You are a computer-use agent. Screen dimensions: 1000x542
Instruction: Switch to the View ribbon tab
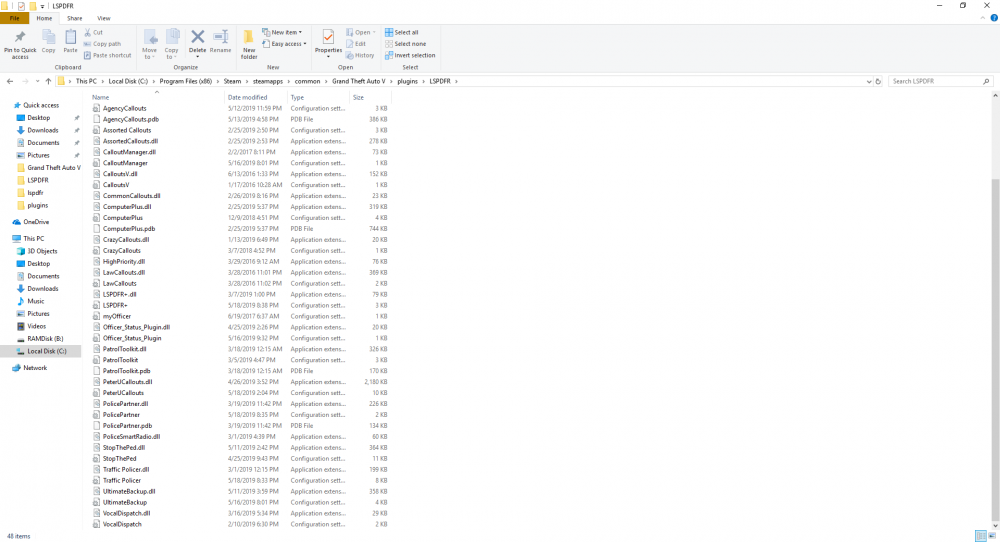point(103,18)
